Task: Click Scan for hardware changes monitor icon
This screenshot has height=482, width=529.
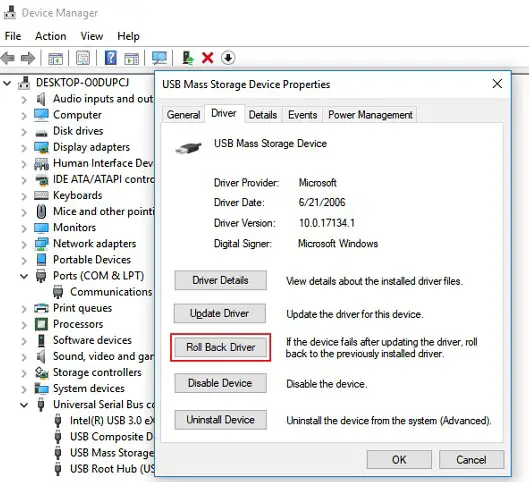Action: pyautogui.click(x=159, y=58)
